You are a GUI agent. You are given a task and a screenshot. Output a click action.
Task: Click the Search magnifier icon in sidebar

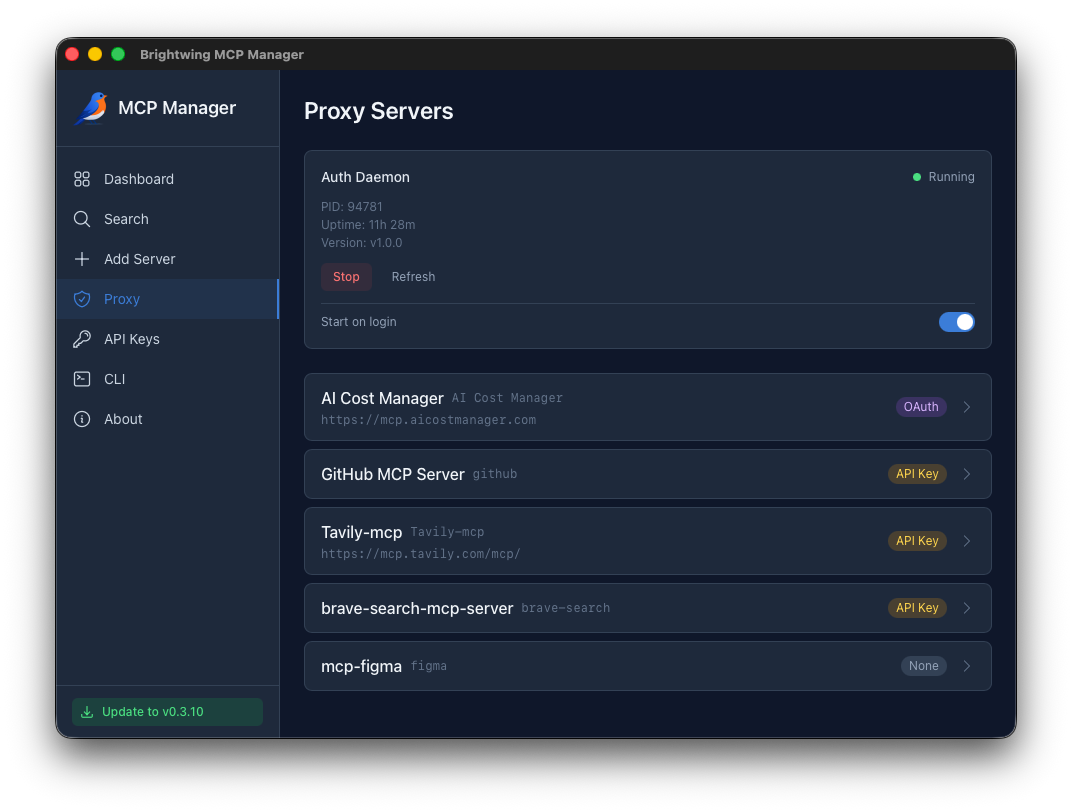click(x=82, y=219)
